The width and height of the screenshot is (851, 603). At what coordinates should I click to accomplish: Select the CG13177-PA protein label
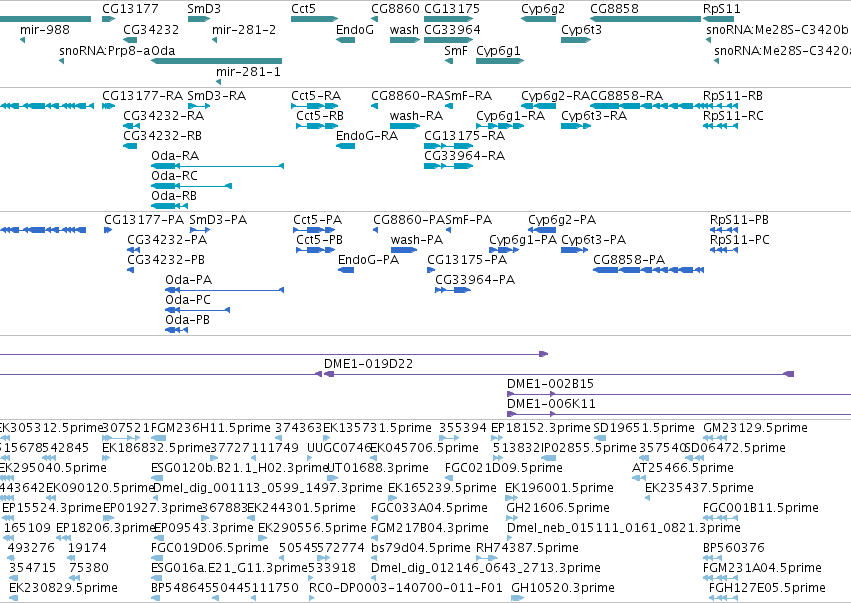click(x=144, y=220)
